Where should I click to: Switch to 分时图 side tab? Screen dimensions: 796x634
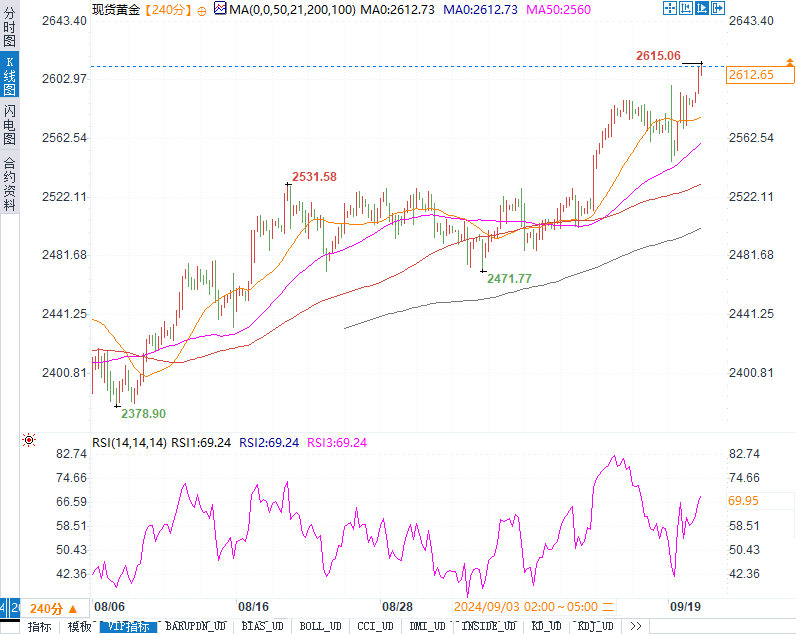click(x=9, y=26)
